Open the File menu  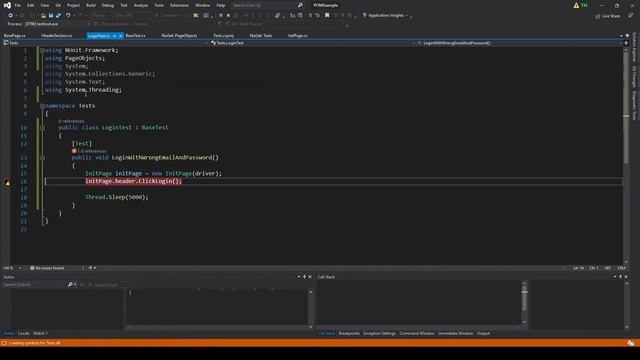tap(18, 5)
